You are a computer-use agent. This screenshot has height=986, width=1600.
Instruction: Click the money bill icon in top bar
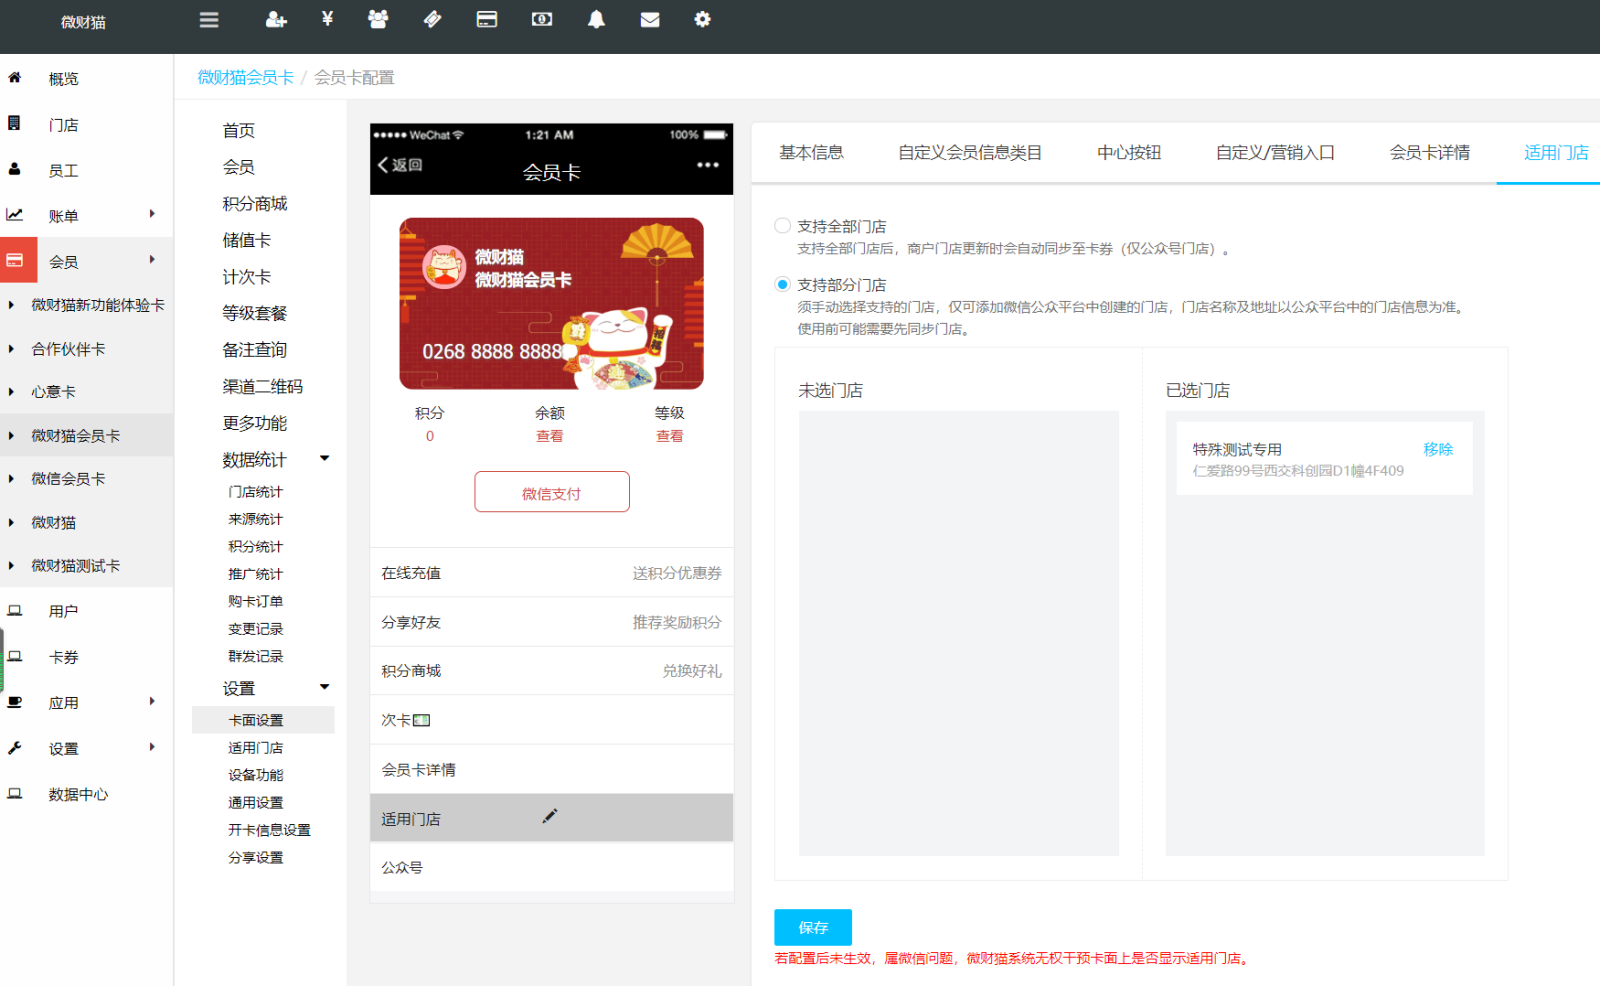tap(542, 19)
